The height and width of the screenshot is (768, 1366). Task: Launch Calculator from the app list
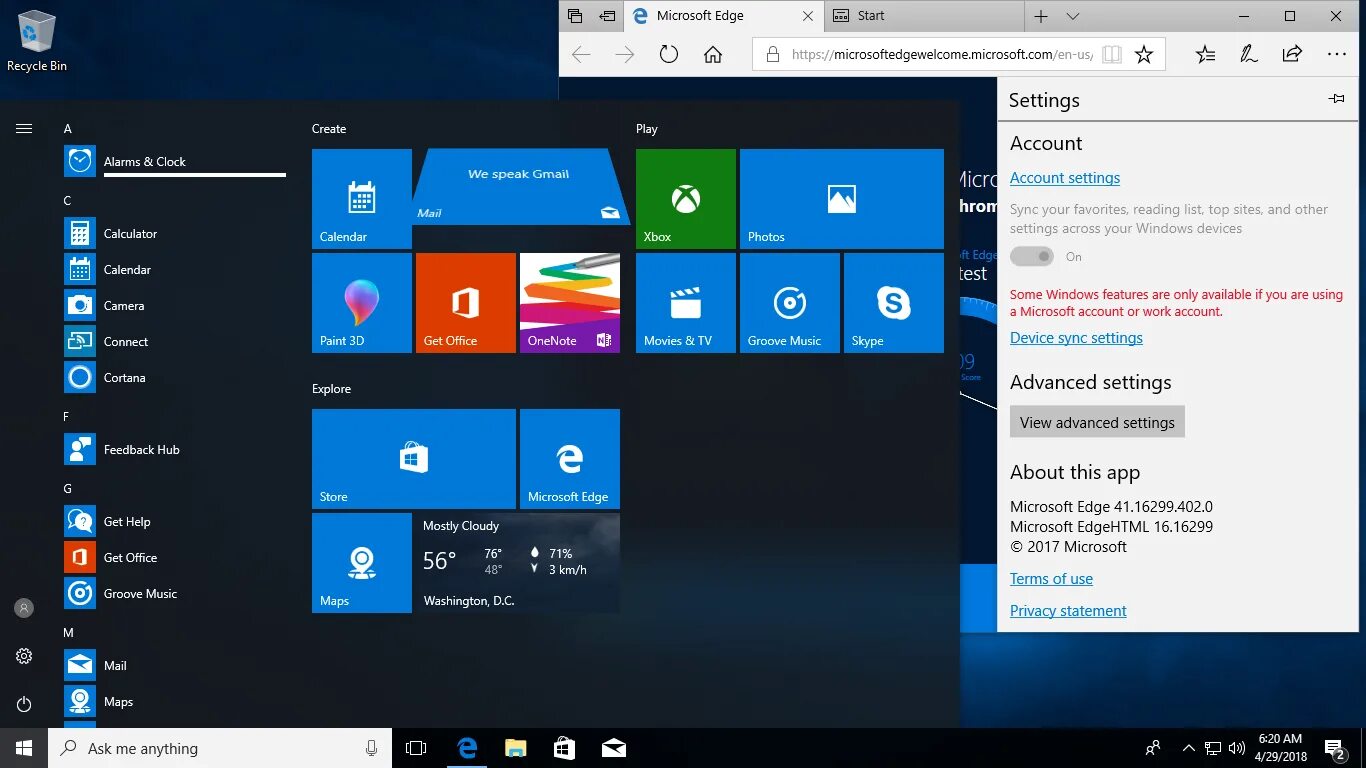click(x=175, y=233)
